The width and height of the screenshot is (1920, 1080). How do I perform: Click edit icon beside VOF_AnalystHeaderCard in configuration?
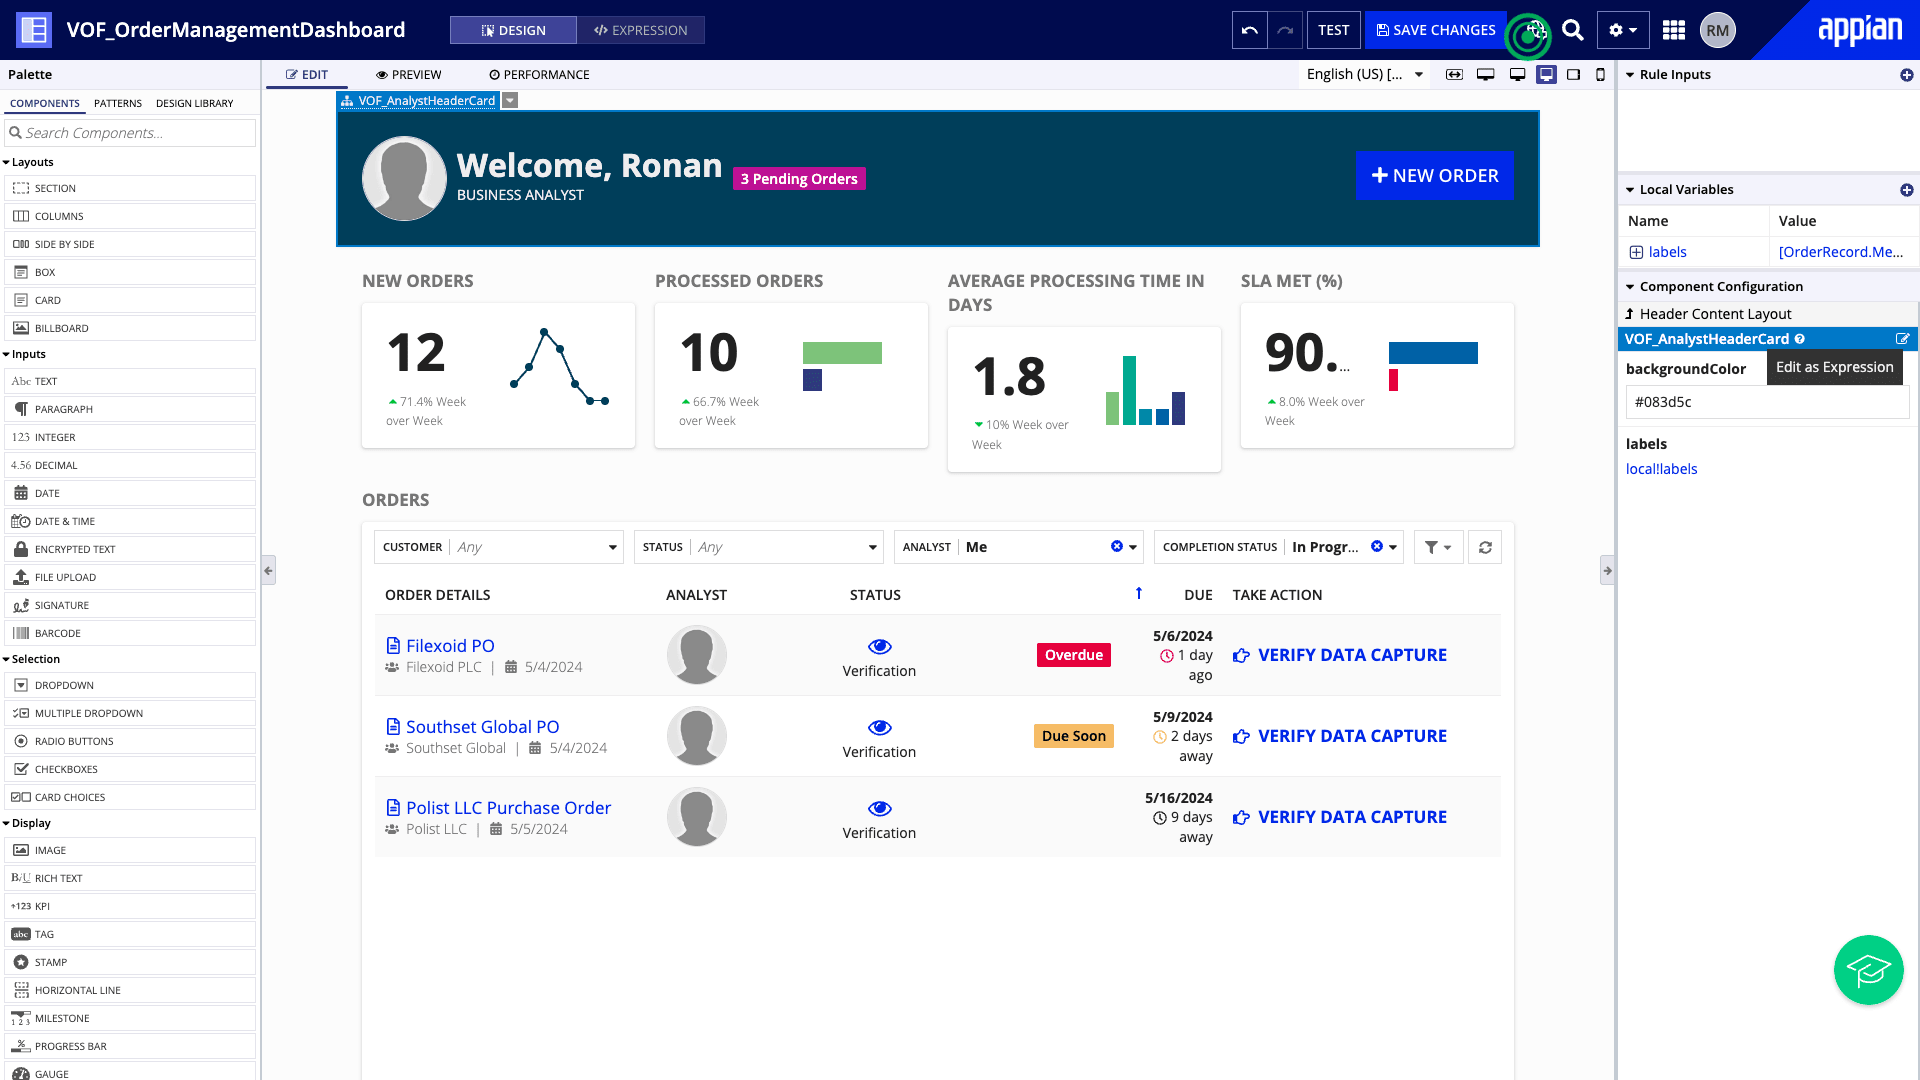(x=1902, y=339)
